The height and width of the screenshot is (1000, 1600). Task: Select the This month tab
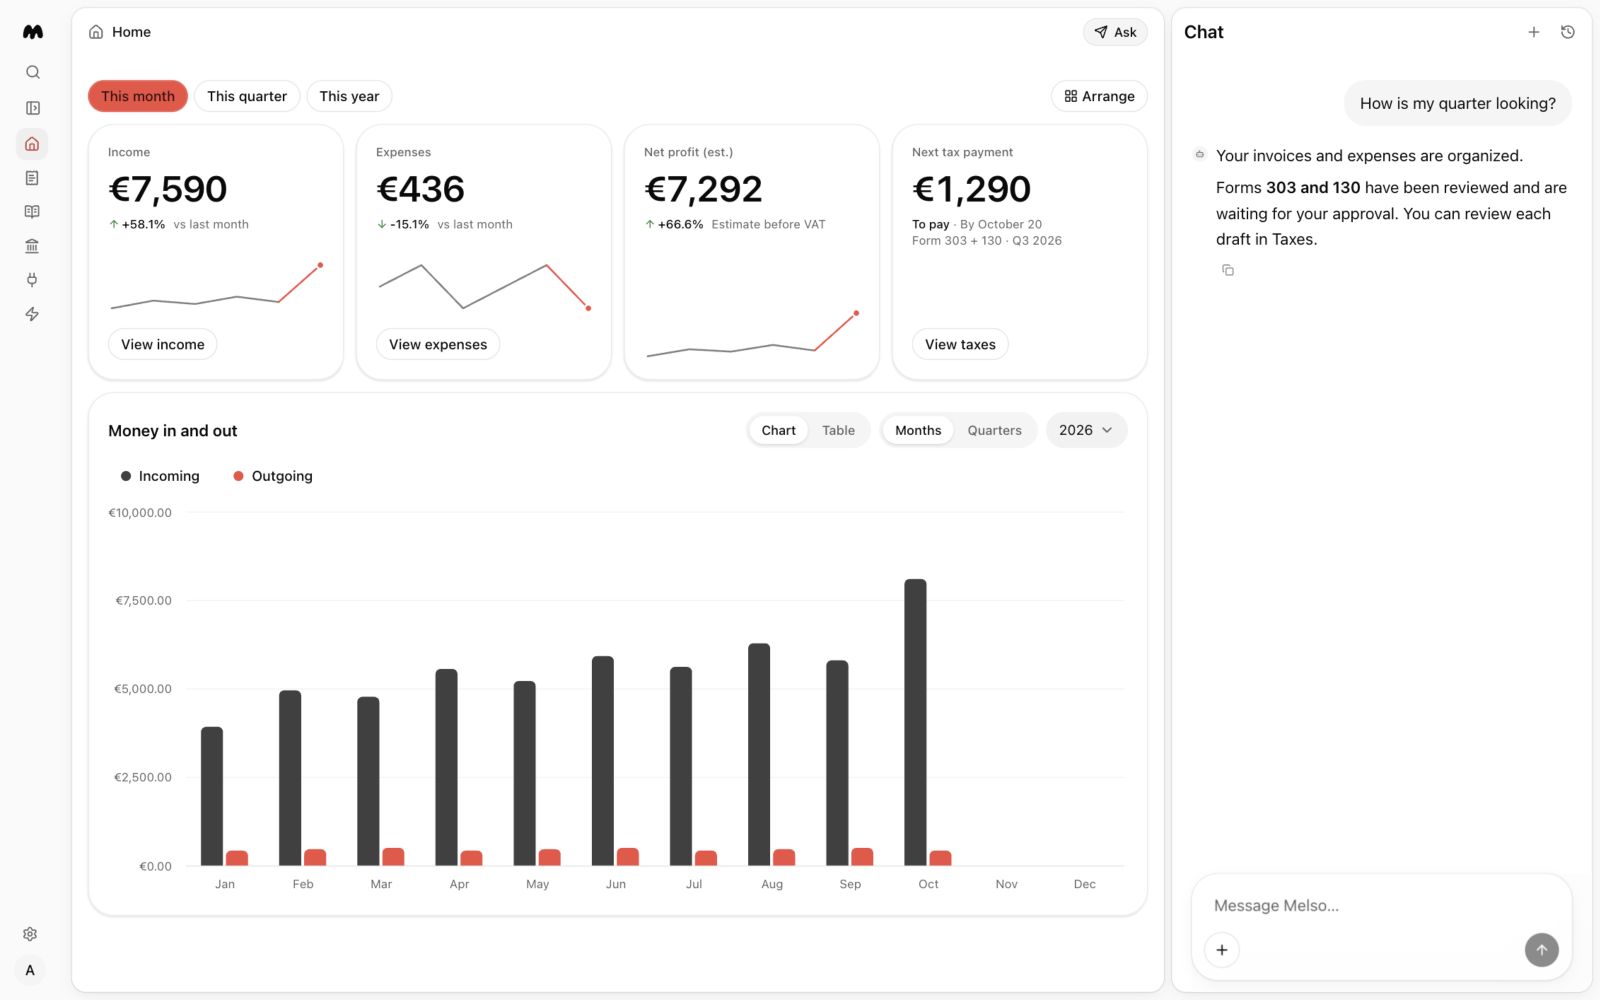(x=138, y=96)
